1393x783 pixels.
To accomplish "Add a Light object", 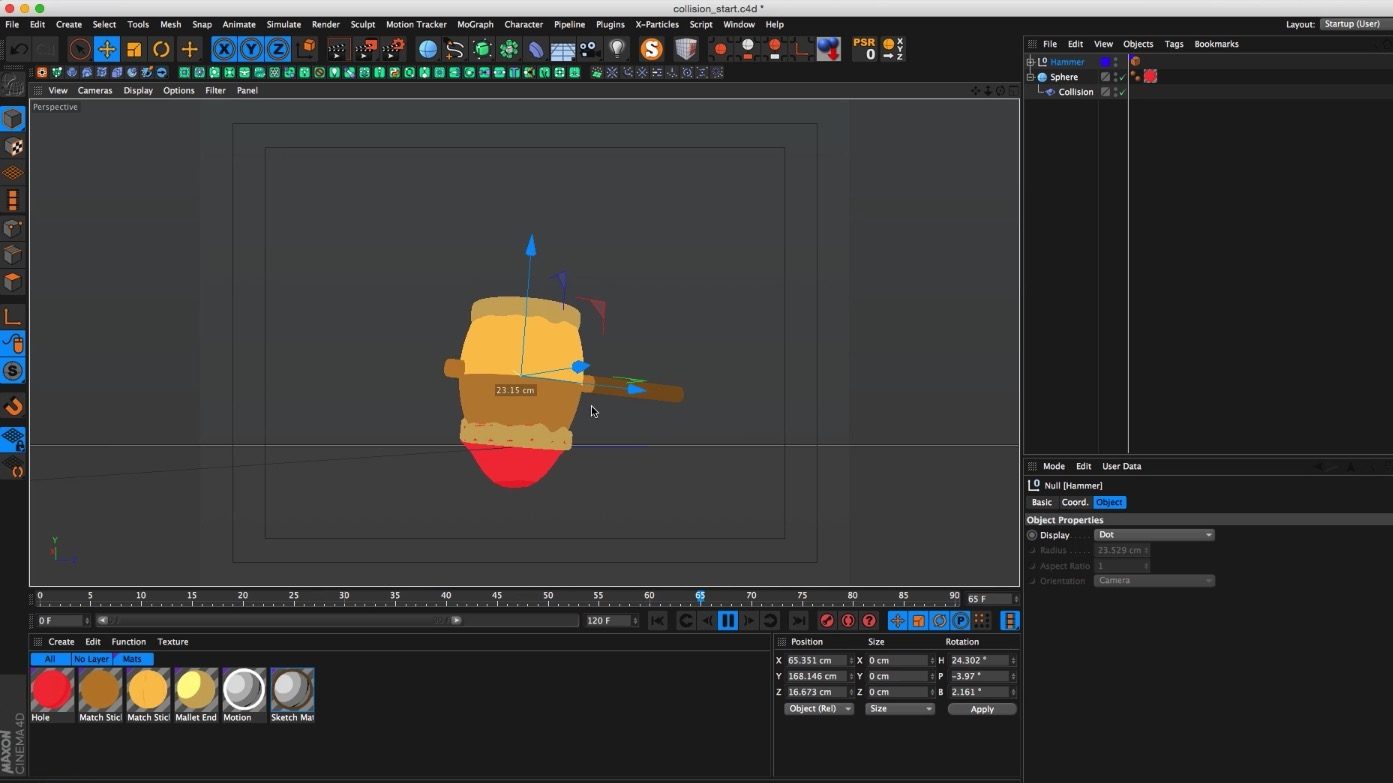I will coord(617,49).
